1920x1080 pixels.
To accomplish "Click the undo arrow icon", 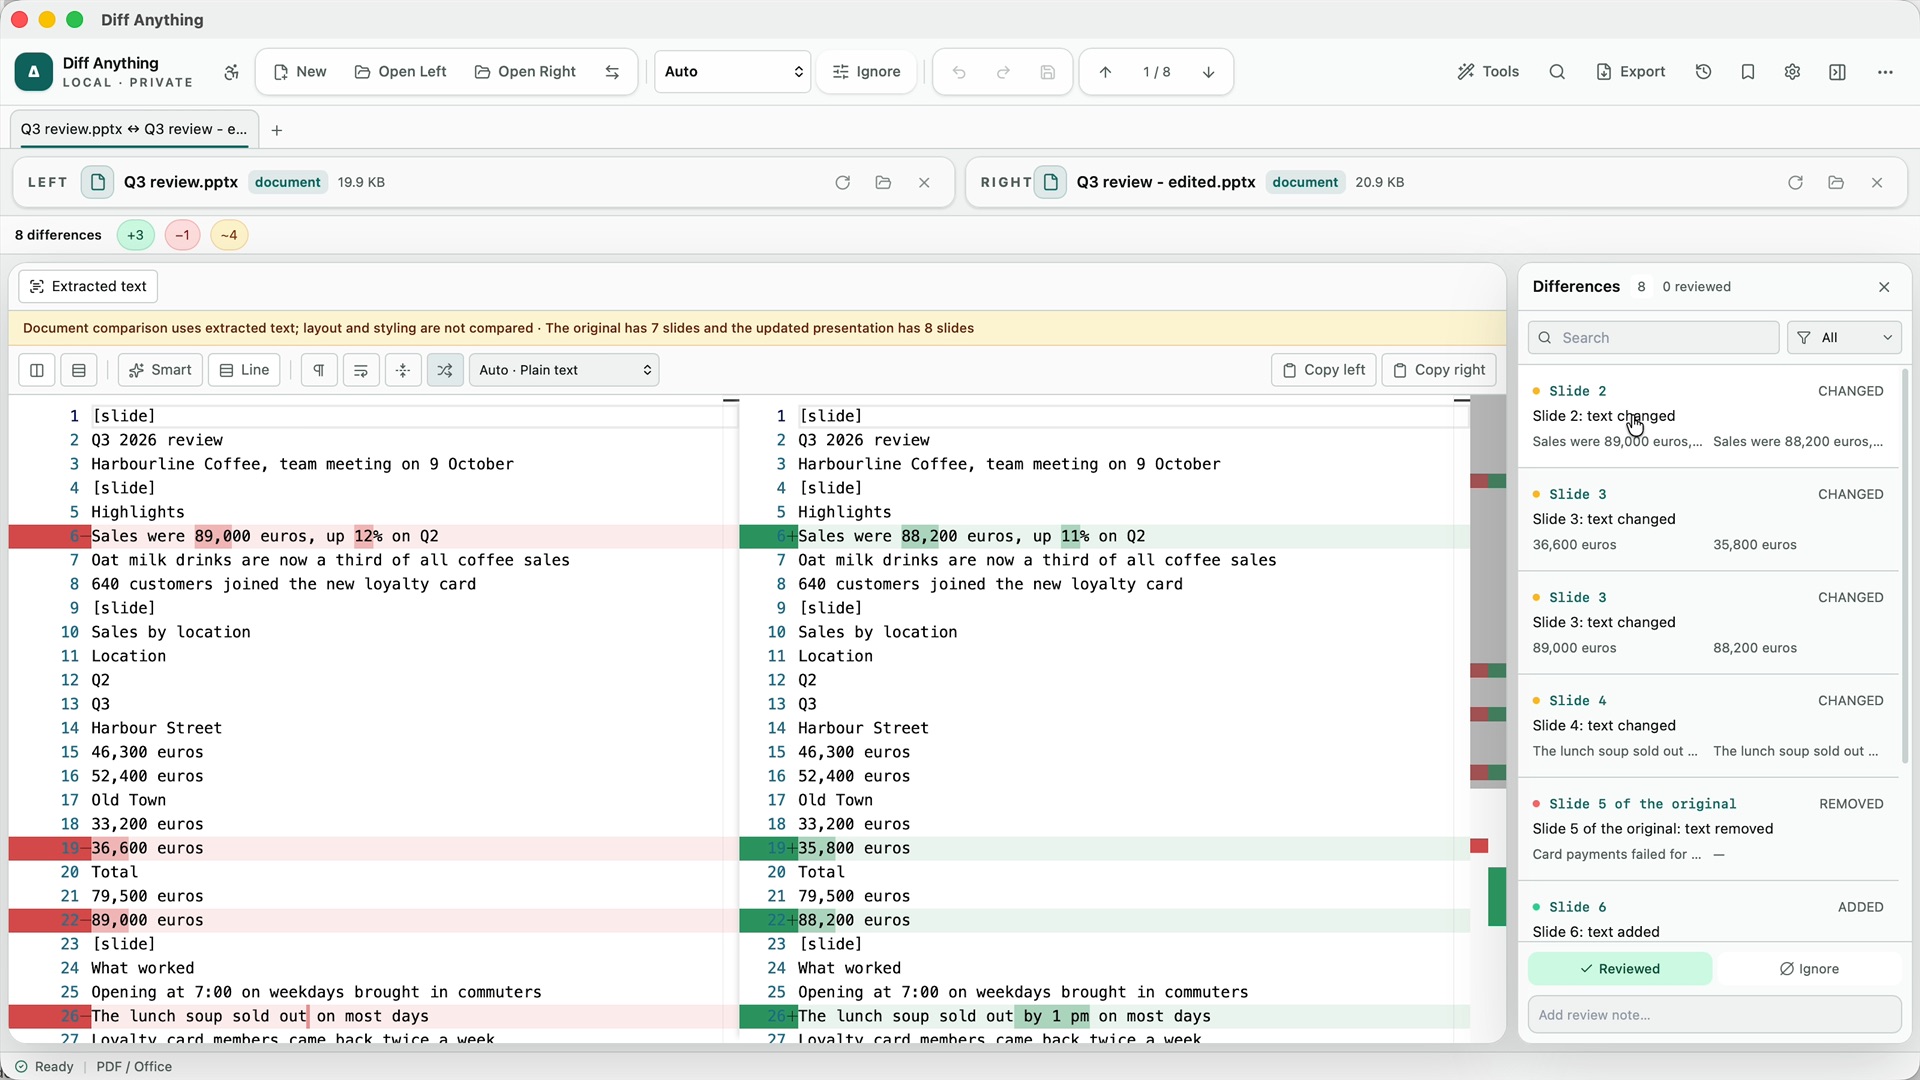I will pos(959,72).
